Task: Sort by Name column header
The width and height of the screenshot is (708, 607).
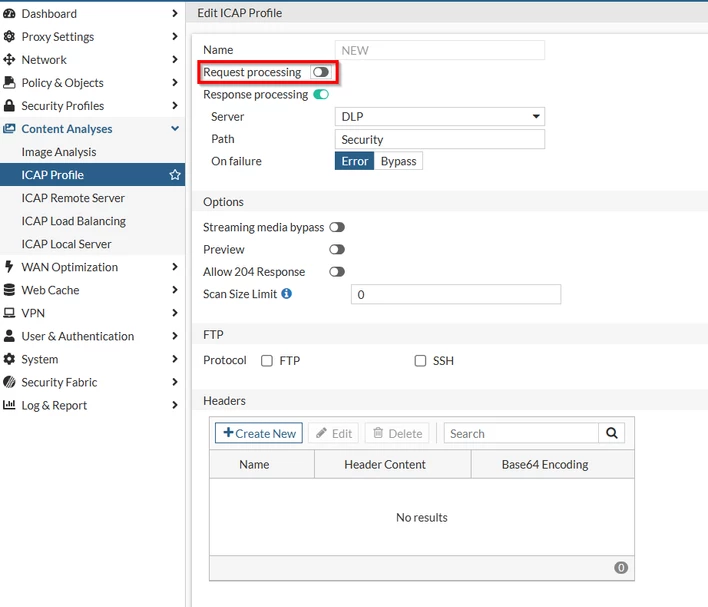Action: click(x=262, y=464)
